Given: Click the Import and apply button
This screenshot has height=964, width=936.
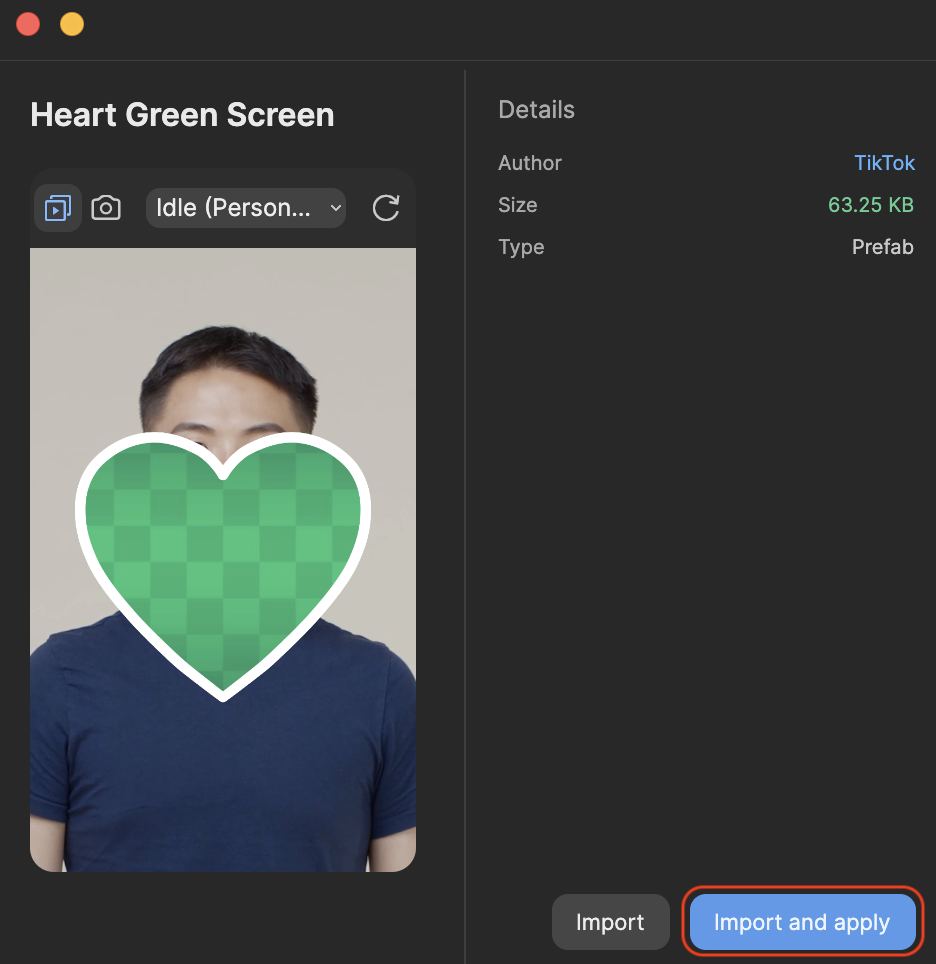Looking at the screenshot, I should click(802, 922).
